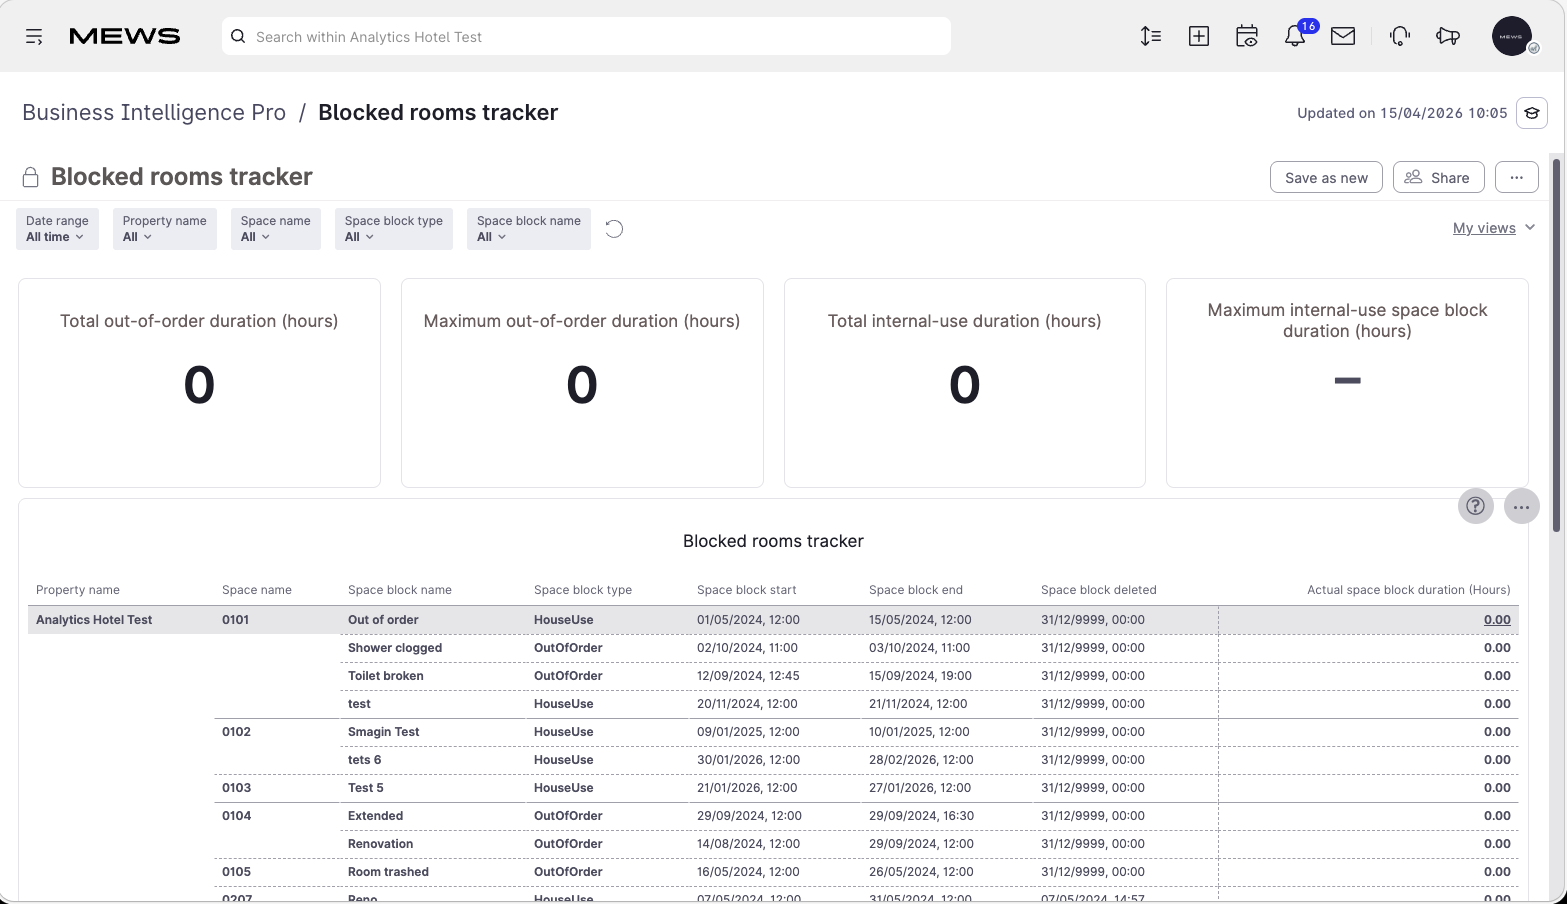Click the MEWS logo
Screen dimensions: 1567x904
[x=125, y=37]
